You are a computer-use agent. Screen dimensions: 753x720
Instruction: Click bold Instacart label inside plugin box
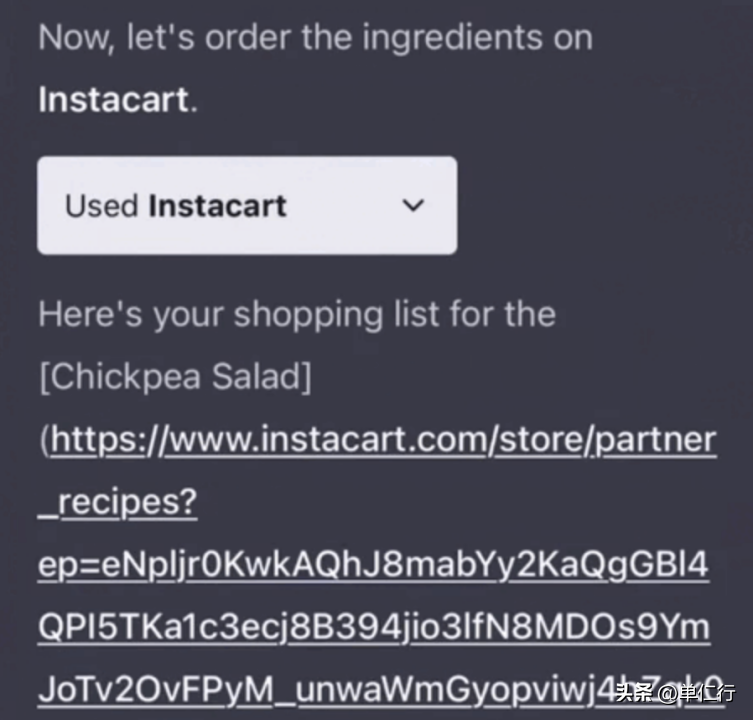click(x=218, y=206)
